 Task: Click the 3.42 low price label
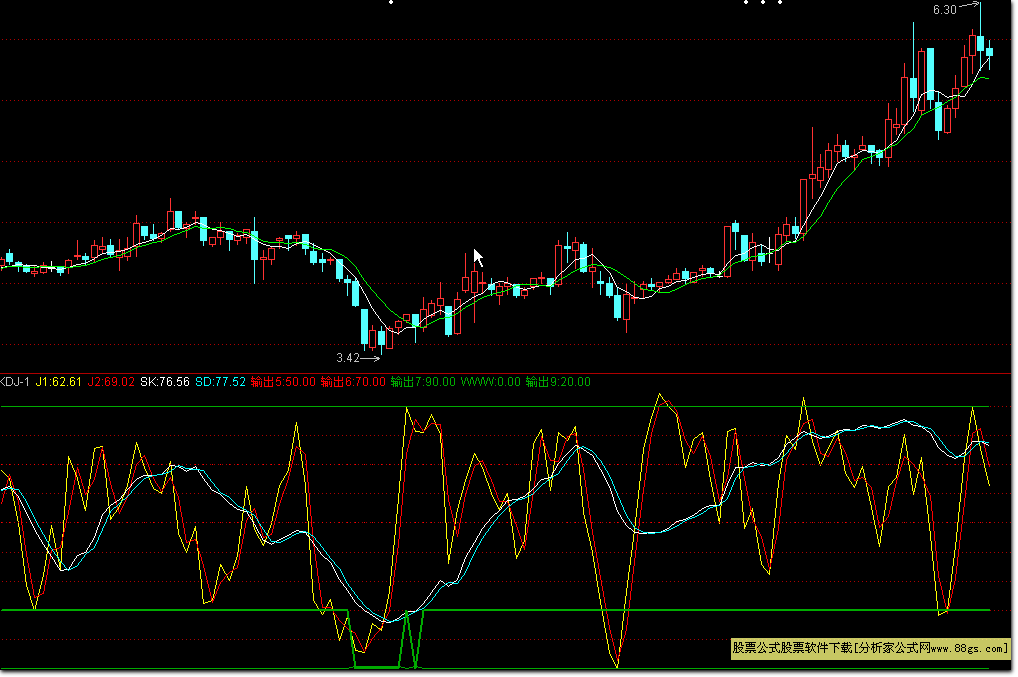pos(348,358)
